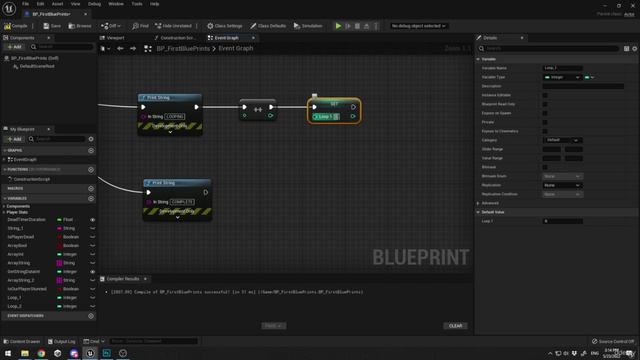Click MACROS section add icon
Viewport: 640px width, 360px height.
pyautogui.click(x=91, y=189)
